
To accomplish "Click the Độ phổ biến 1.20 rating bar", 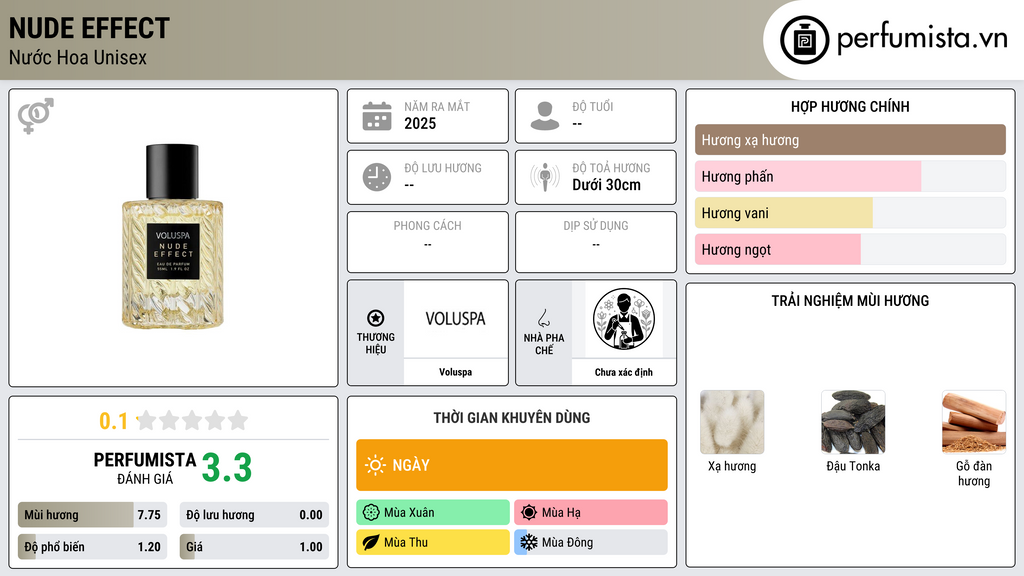I will (92, 547).
